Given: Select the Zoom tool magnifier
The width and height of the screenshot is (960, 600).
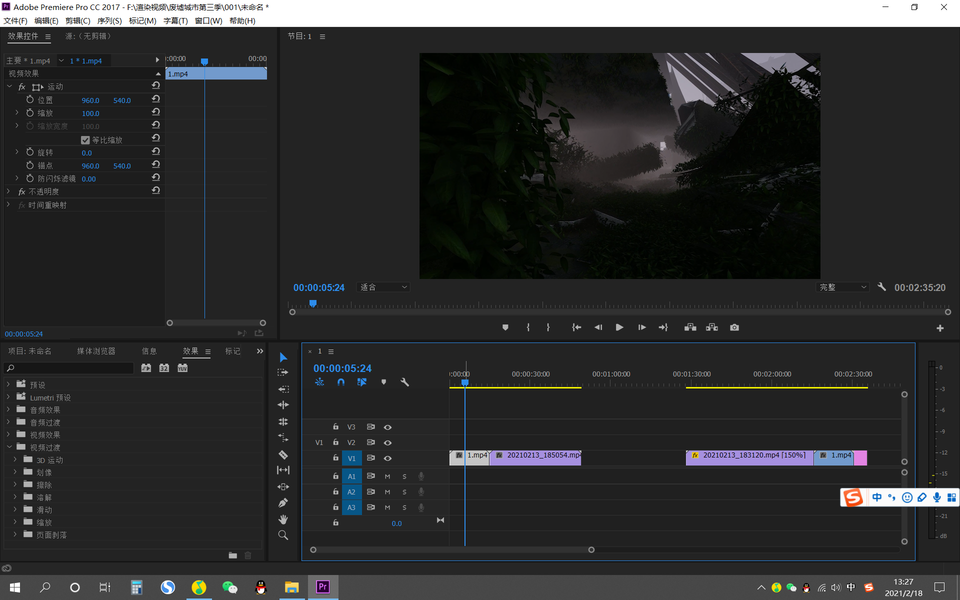Looking at the screenshot, I should [x=283, y=535].
